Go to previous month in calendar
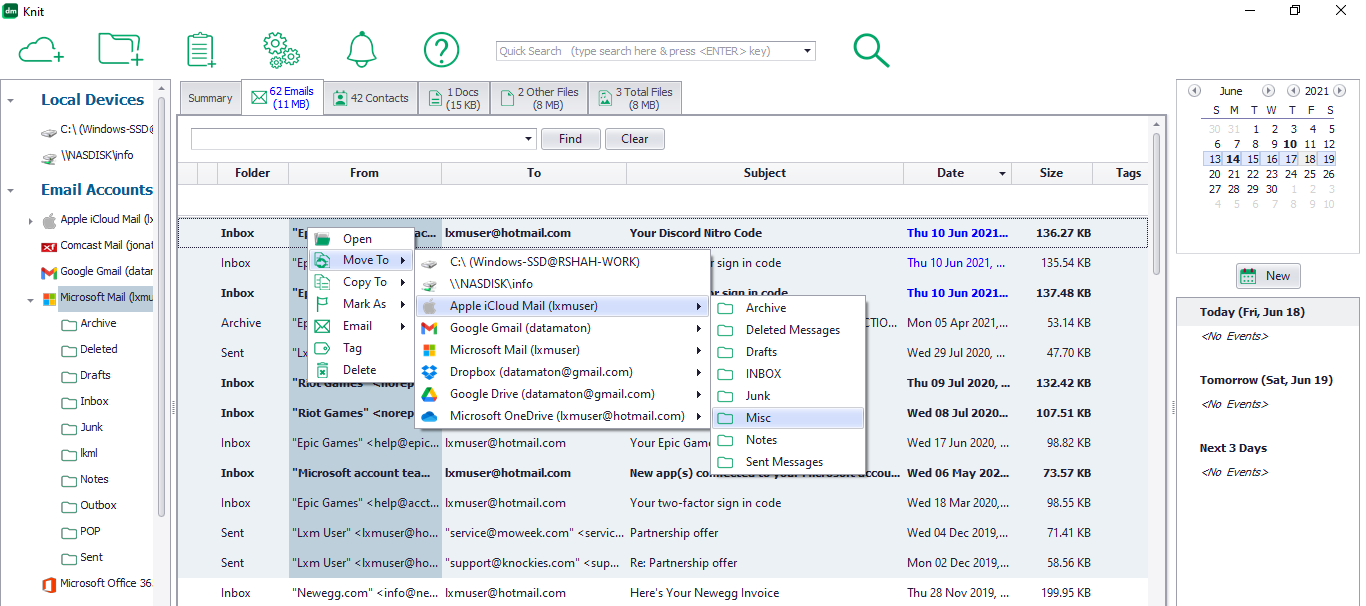The height and width of the screenshot is (606, 1366). click(x=1194, y=91)
